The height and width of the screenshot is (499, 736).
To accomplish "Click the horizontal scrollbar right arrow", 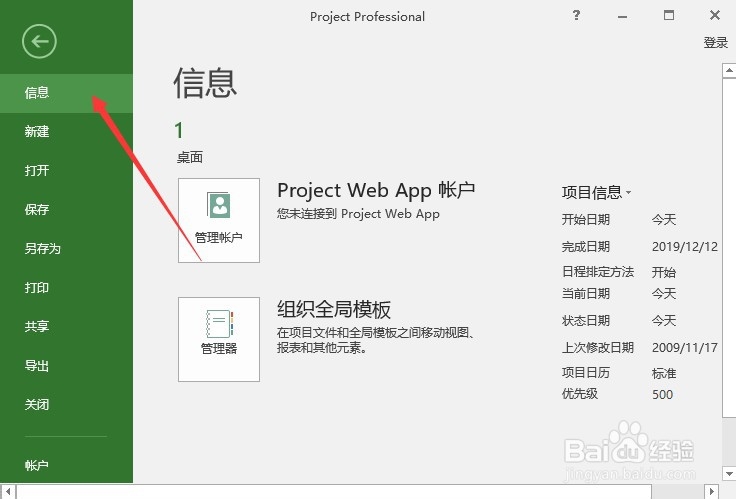I will [x=712, y=491].
